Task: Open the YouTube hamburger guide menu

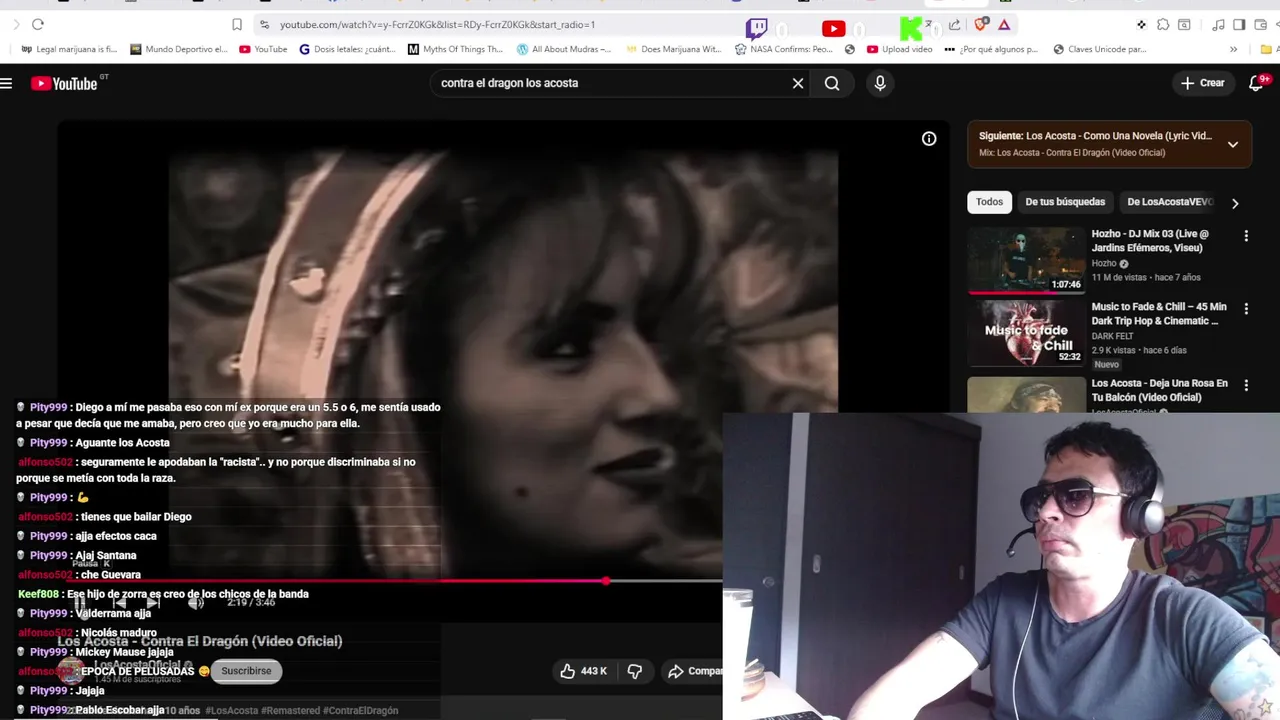Action: [x=6, y=83]
